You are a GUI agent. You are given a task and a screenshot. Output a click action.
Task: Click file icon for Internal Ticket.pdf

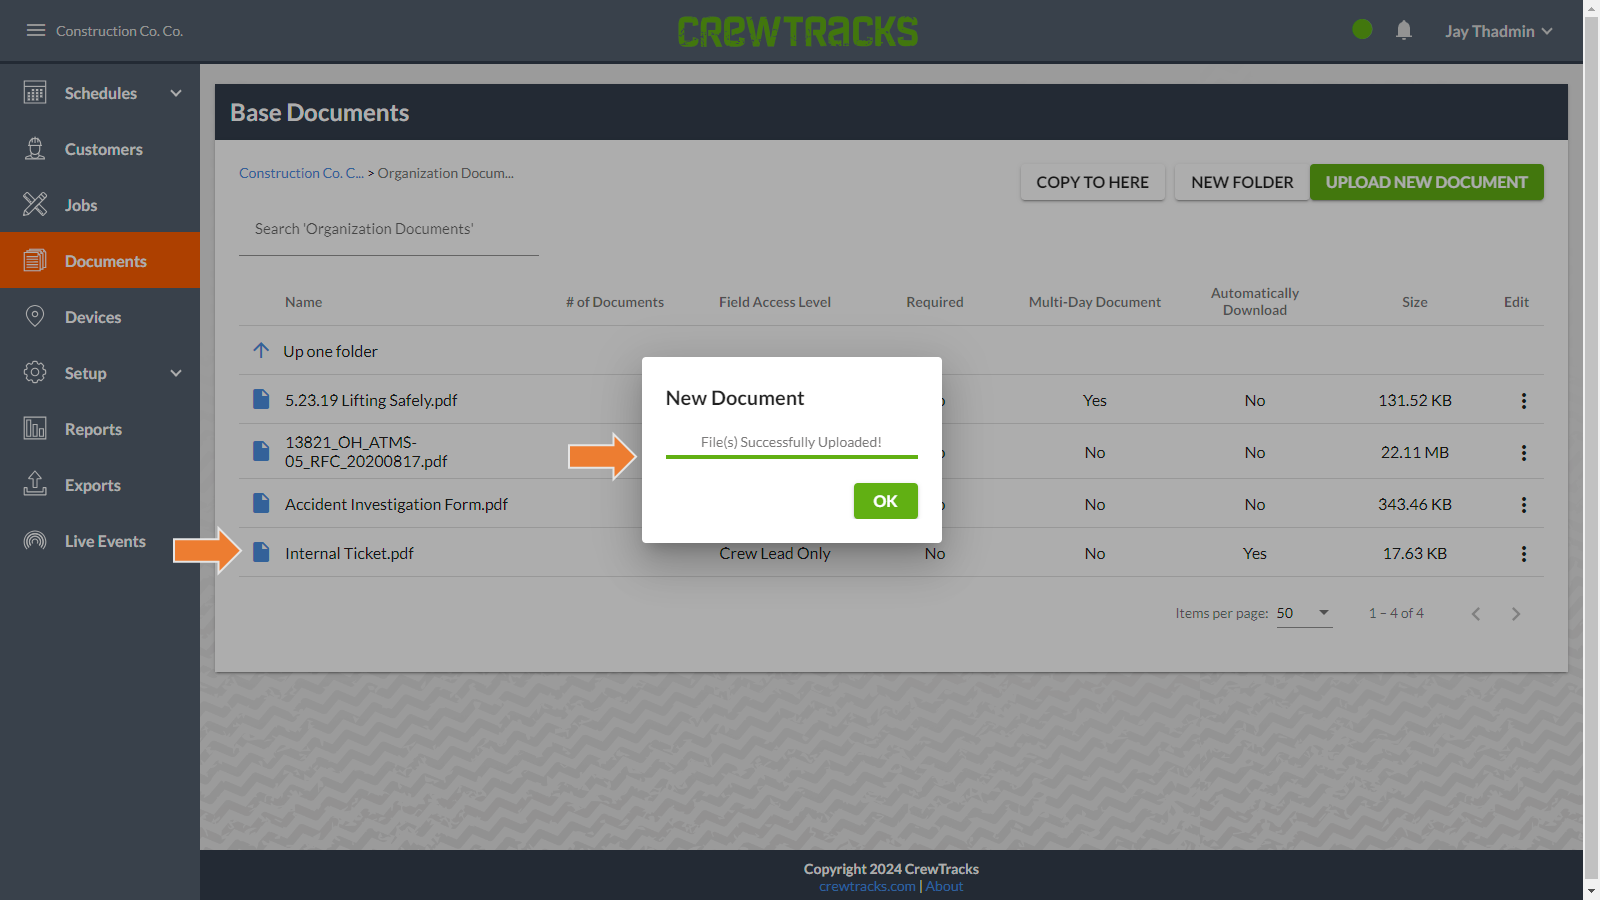261,552
